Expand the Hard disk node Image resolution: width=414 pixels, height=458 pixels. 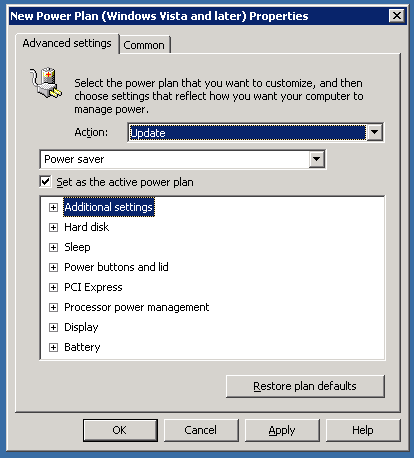(x=53, y=227)
